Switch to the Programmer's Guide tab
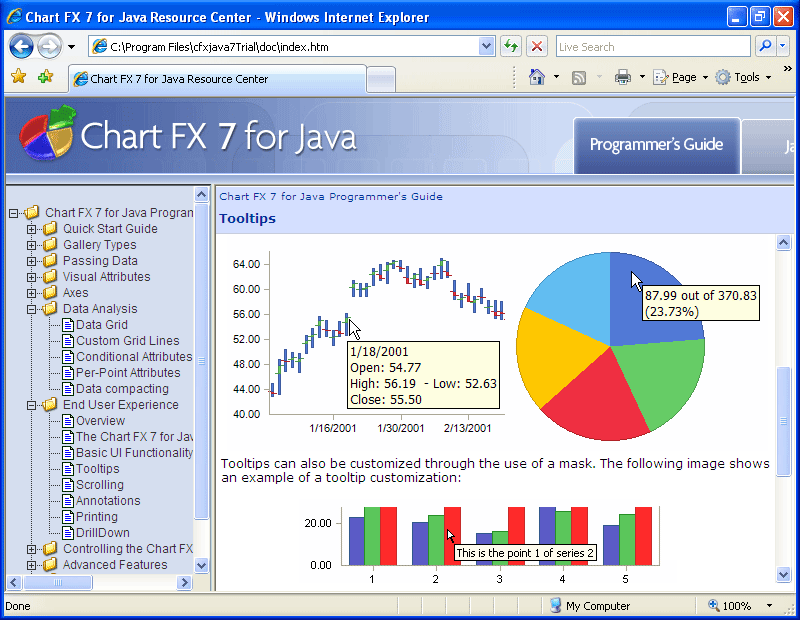800x620 pixels. 657,145
